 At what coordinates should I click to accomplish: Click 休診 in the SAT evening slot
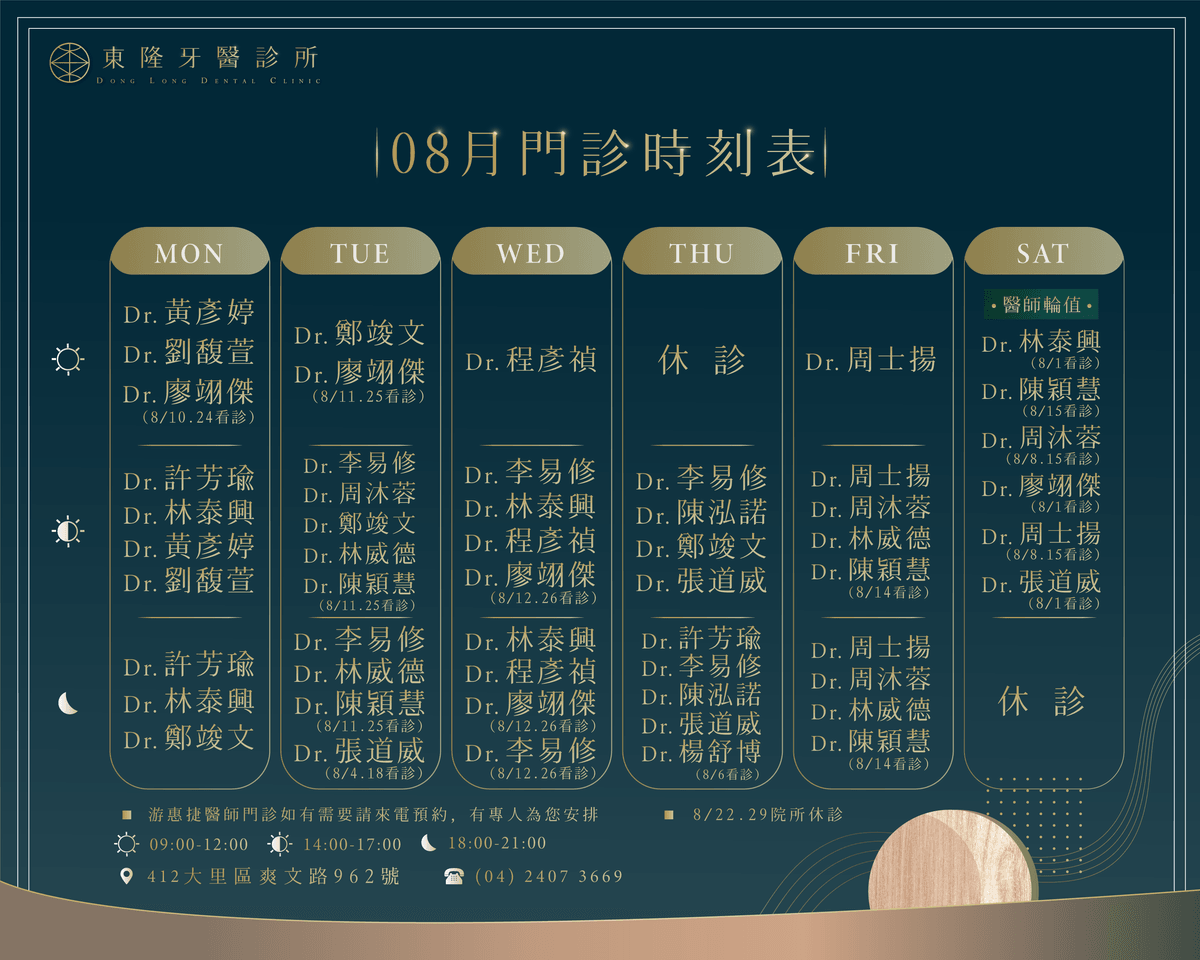(1042, 702)
